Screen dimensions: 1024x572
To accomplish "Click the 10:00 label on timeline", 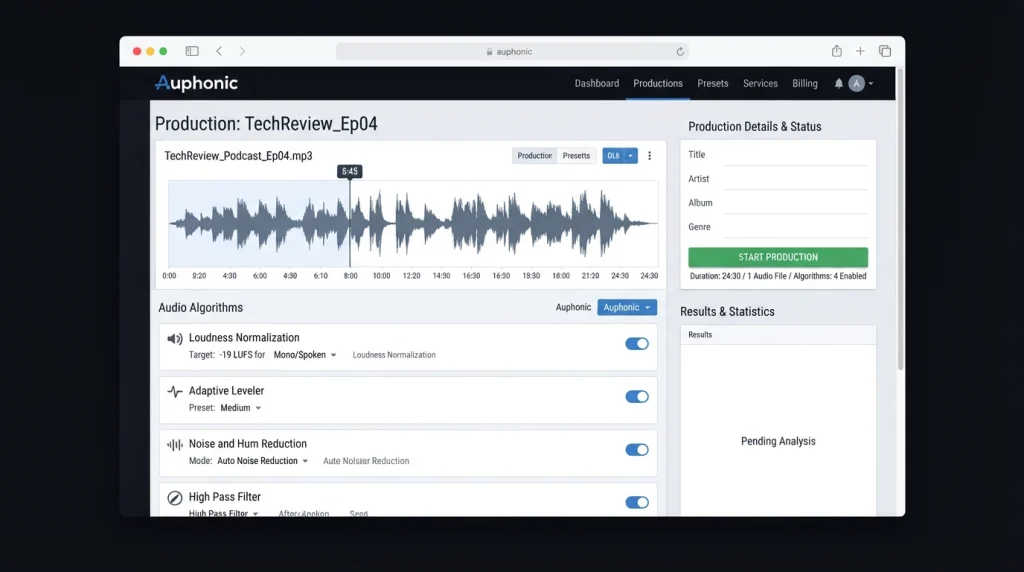I will coord(381,276).
